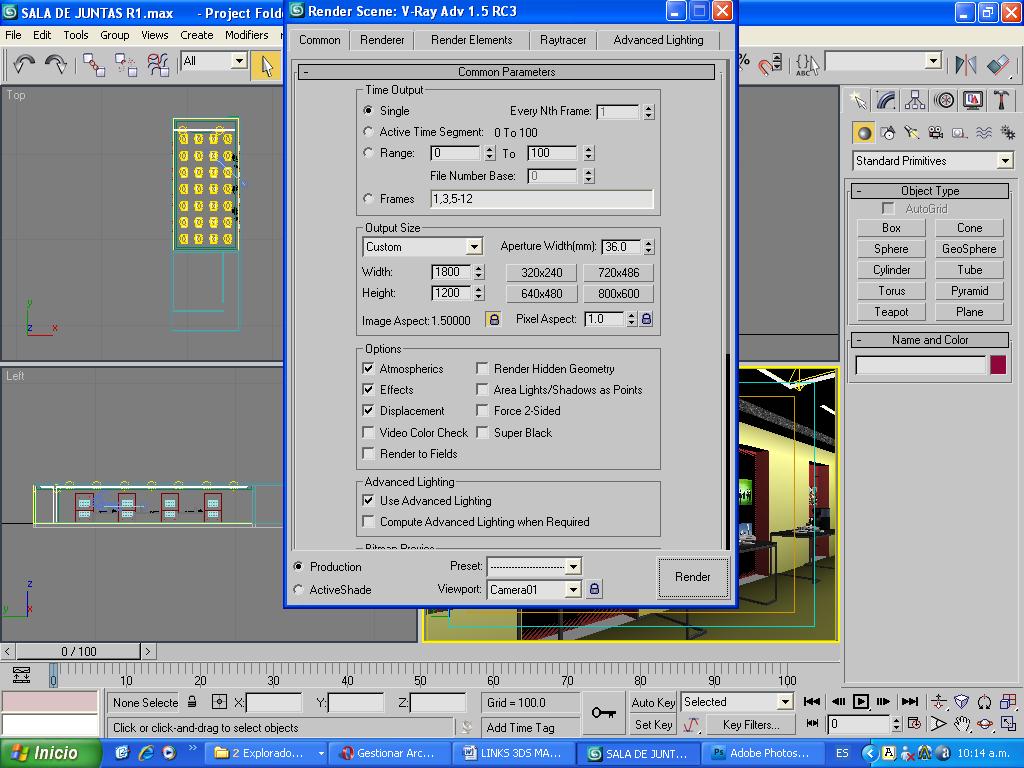Viewport: 1024px width, 768px height.
Task: Open the Create menu
Action: pos(197,35)
